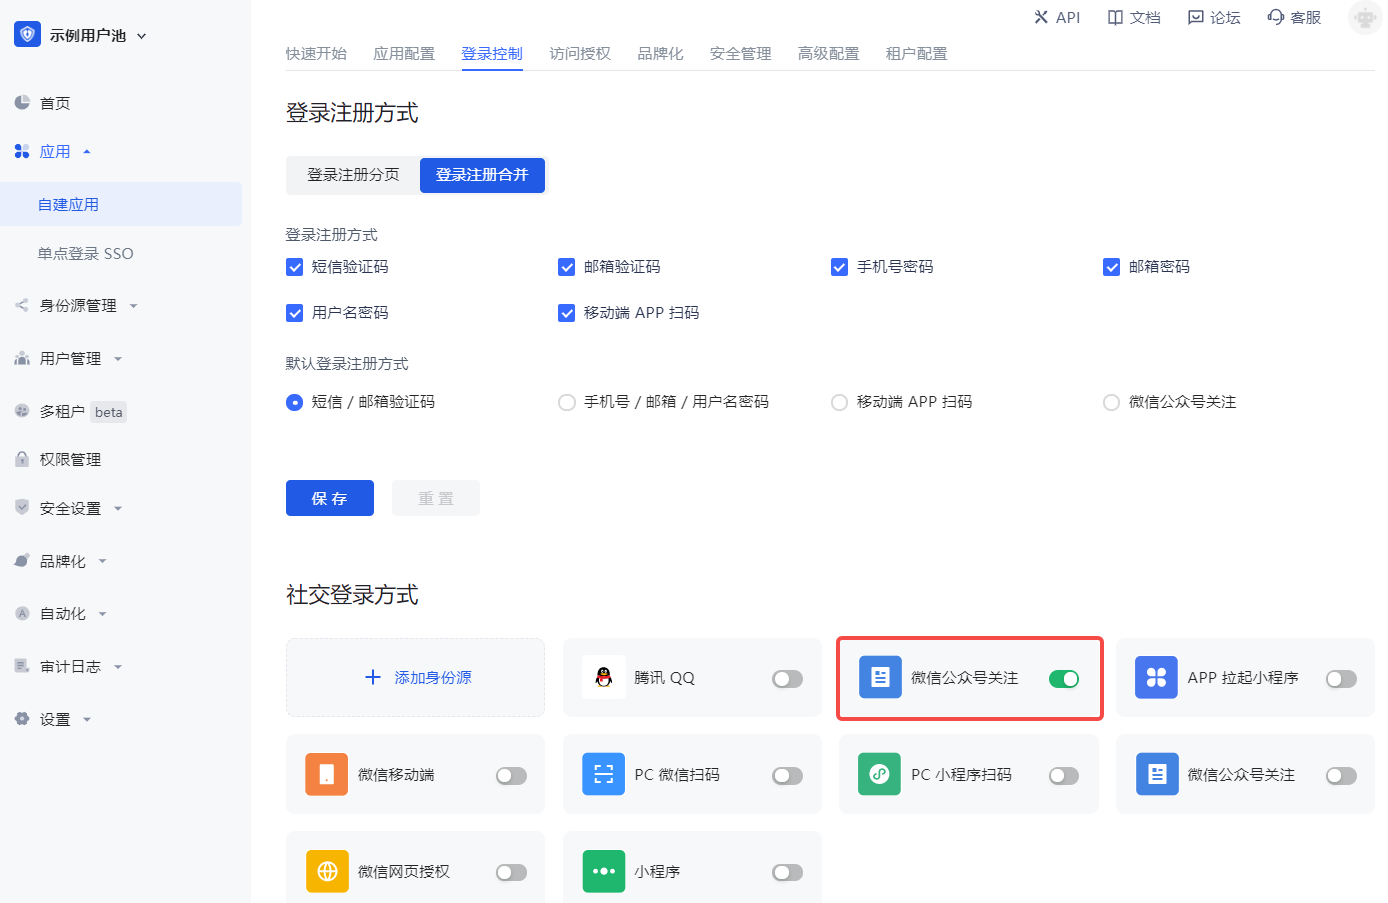
Task: Expand the 身份源管理 sidebar menu
Action: pyautogui.click(x=78, y=306)
